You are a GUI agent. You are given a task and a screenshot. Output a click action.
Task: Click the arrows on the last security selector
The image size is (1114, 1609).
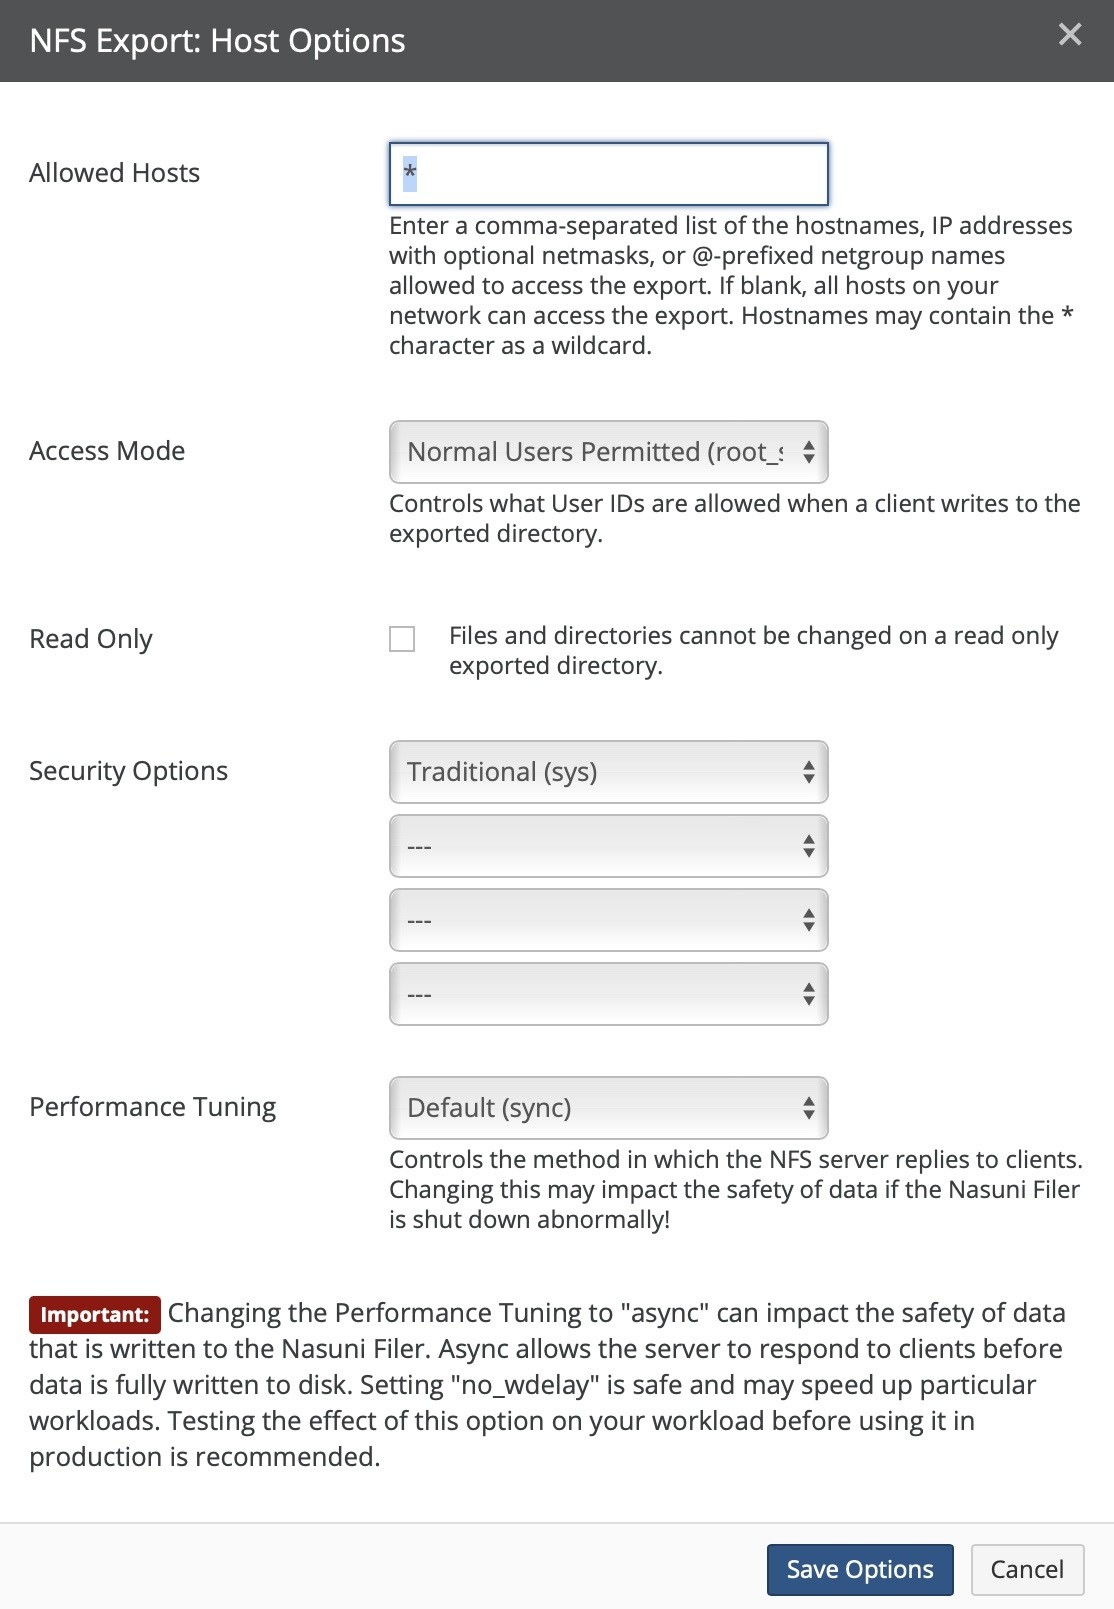point(808,994)
